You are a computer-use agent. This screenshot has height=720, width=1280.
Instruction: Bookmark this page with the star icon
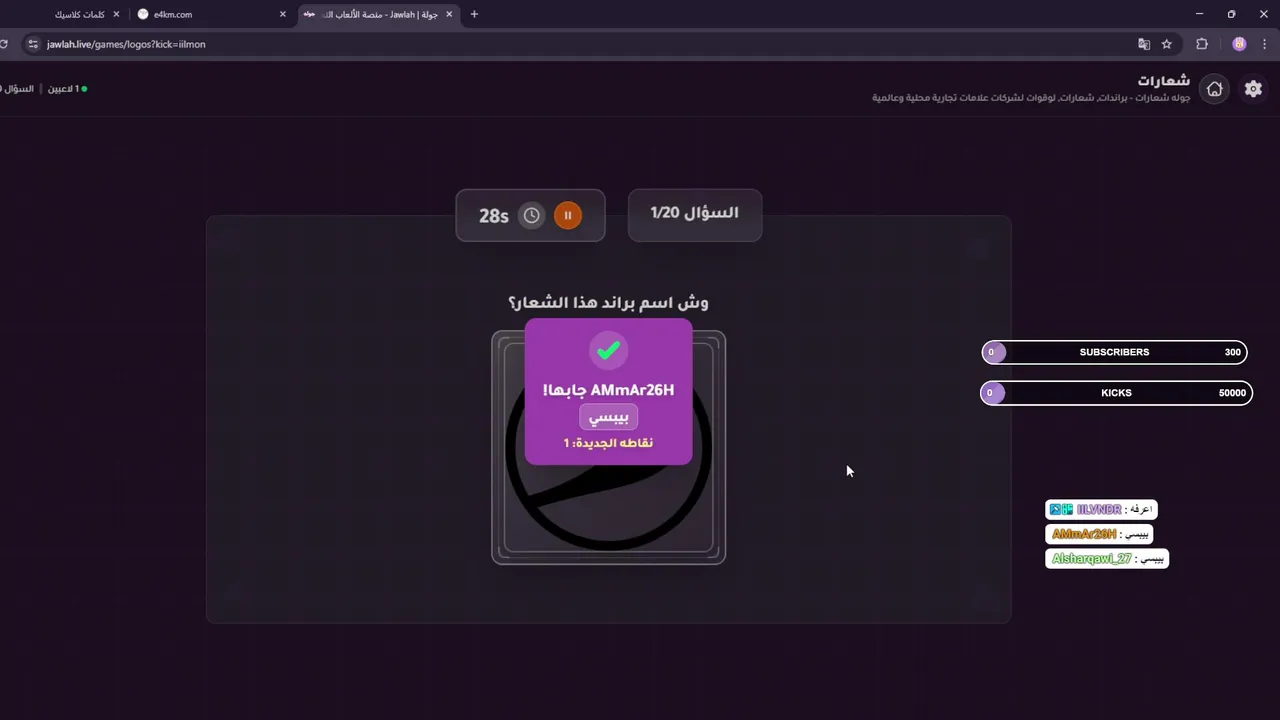[x=1166, y=44]
